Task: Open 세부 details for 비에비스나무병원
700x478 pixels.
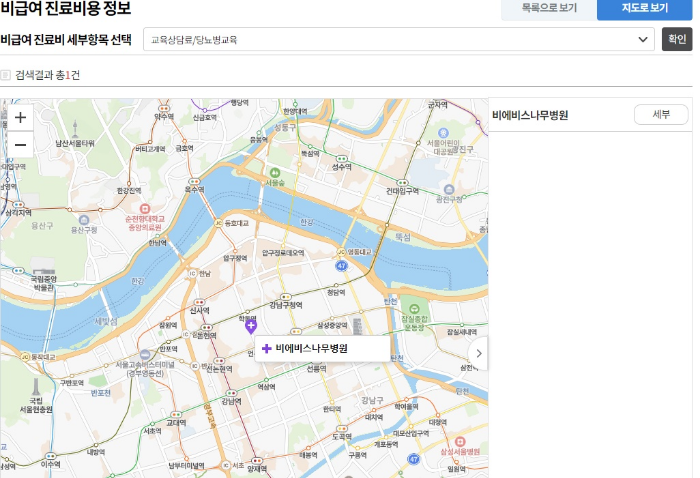Action: (661, 115)
